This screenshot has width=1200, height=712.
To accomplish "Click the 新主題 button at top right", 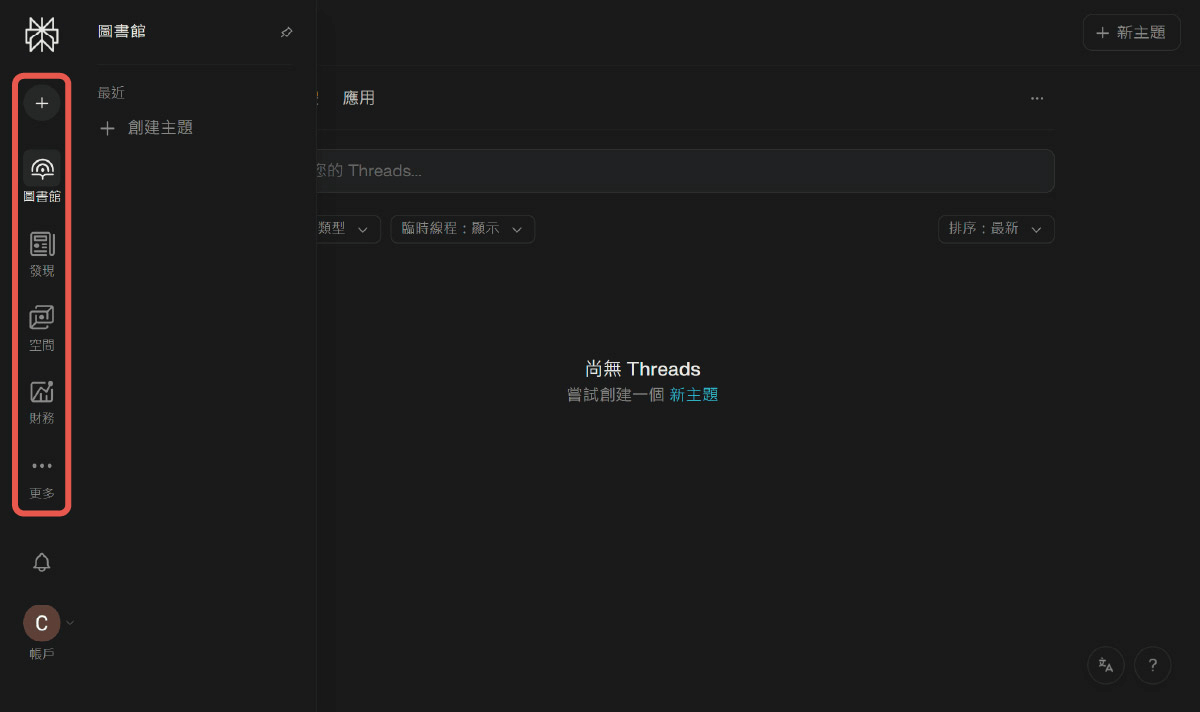I will [1131, 31].
